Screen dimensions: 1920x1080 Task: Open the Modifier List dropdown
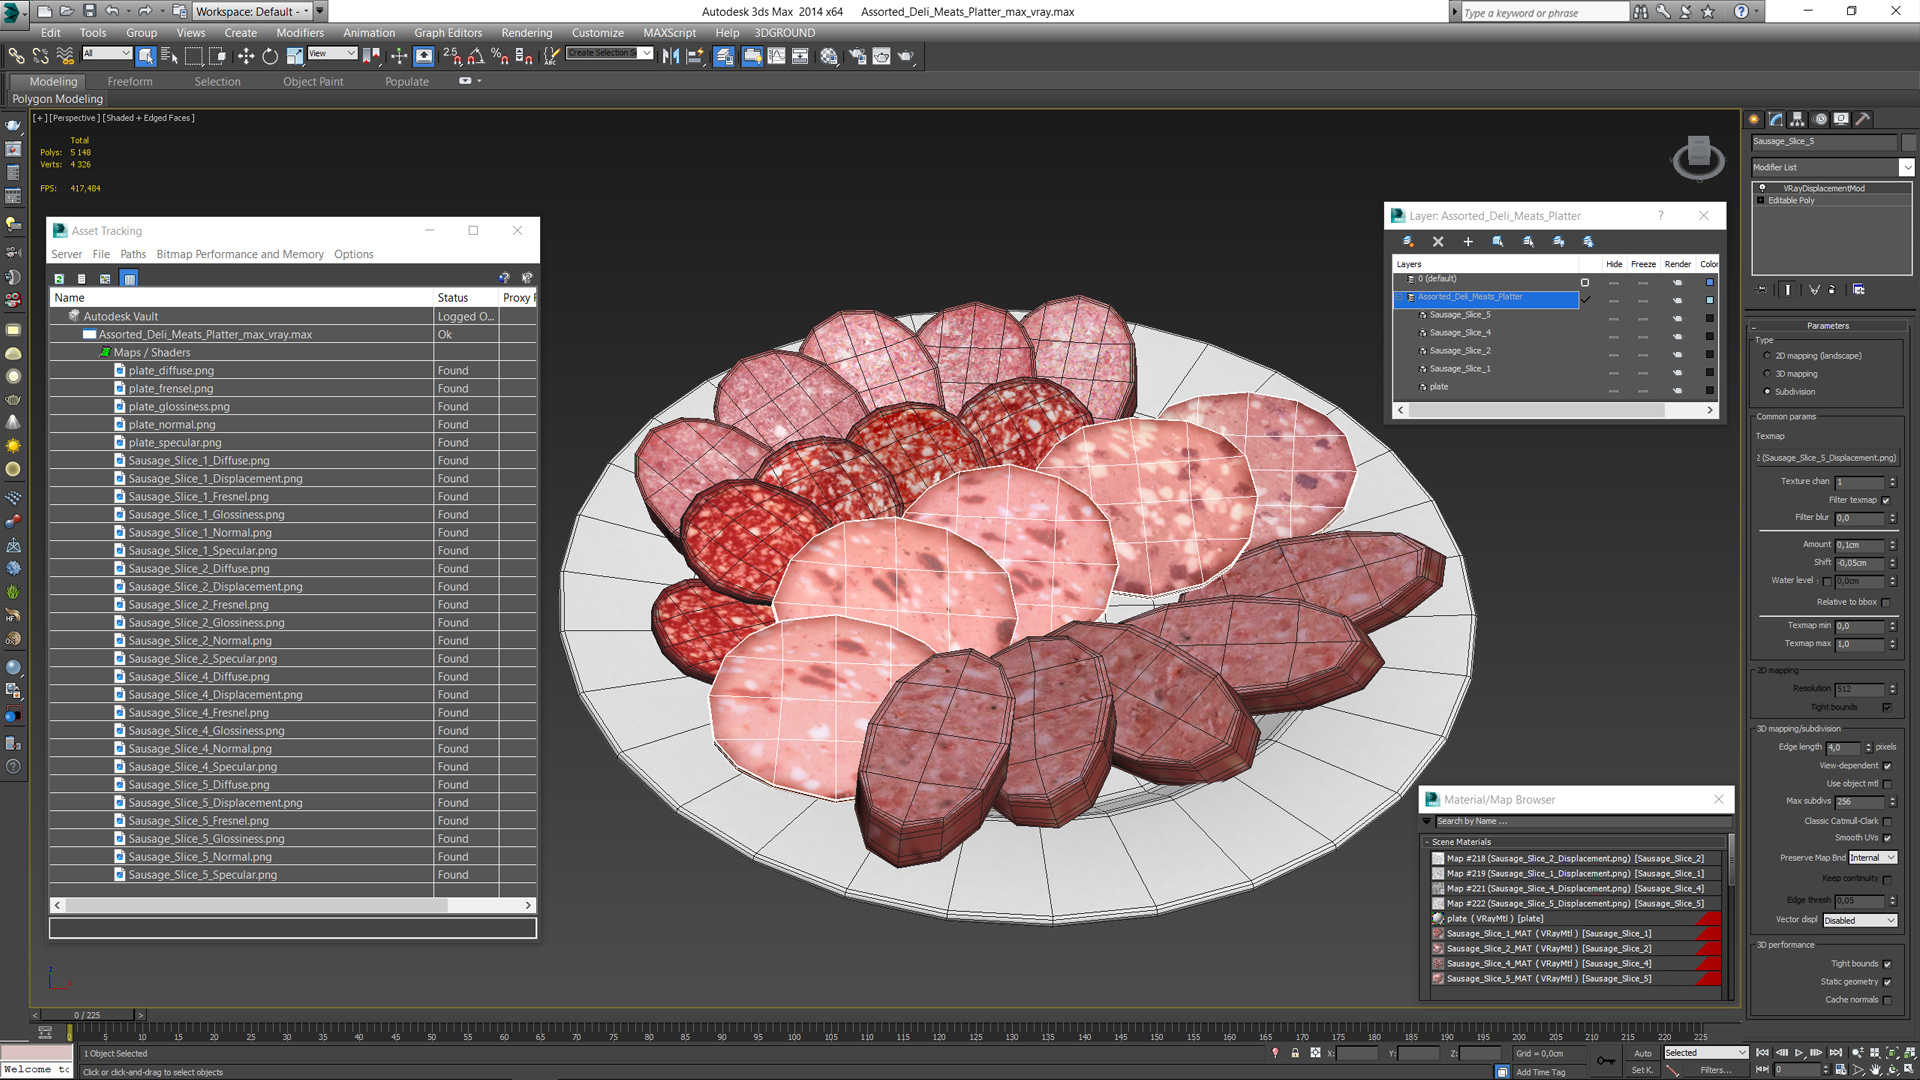coord(1906,167)
